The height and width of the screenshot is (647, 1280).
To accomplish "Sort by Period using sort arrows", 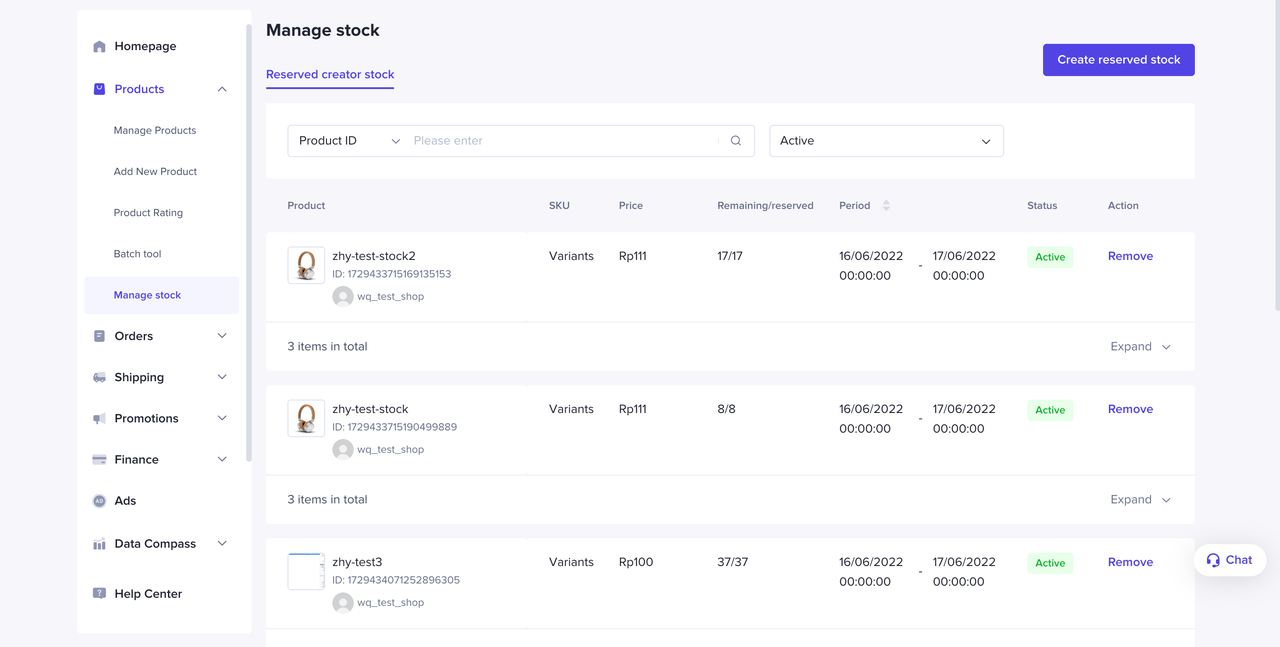I will (886, 206).
